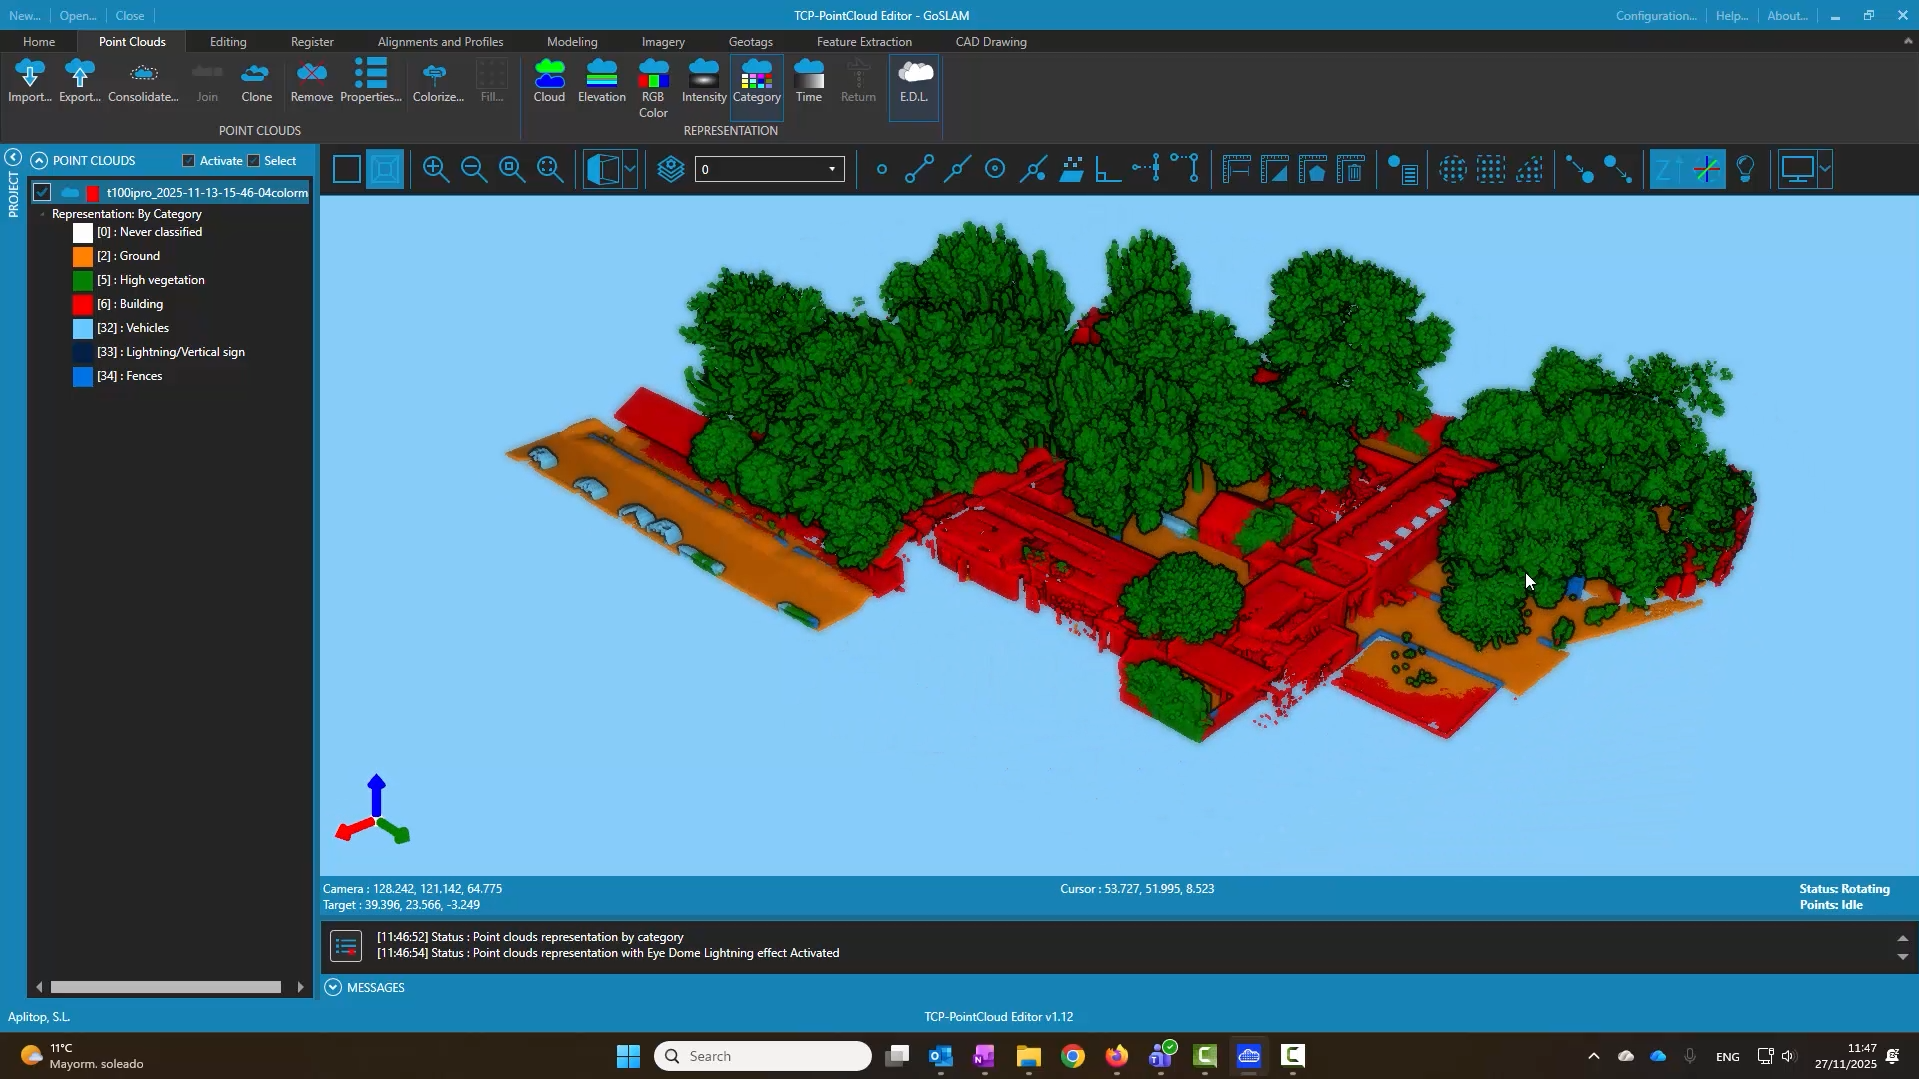Collapse the MESSAGES panel
The width and height of the screenshot is (1919, 1079).
(331, 987)
